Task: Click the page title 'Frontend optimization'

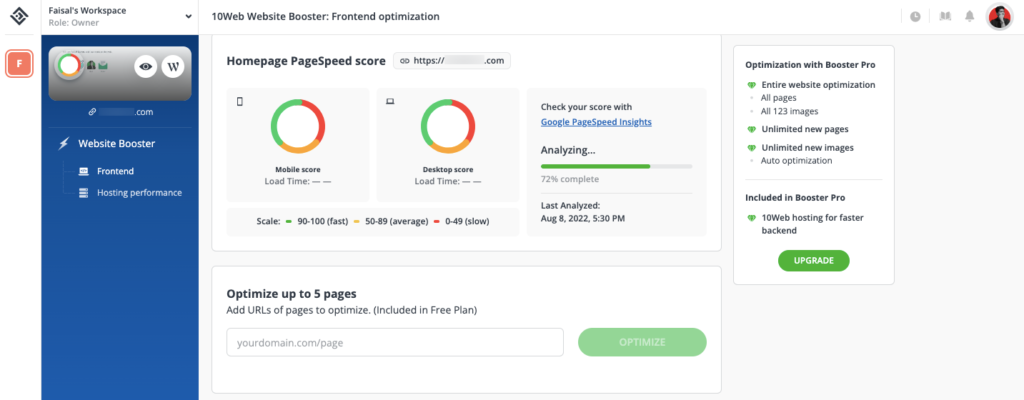Action: tap(385, 16)
